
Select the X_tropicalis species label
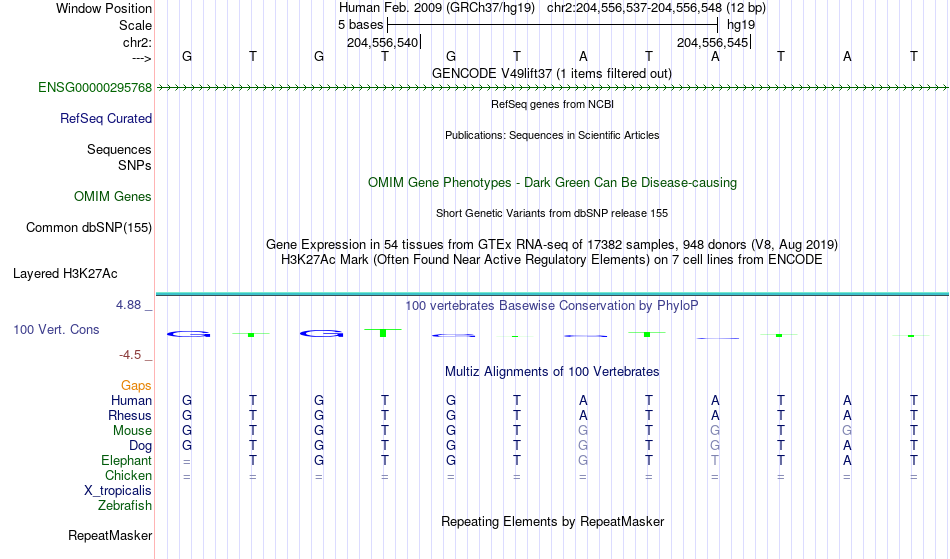pos(118,491)
